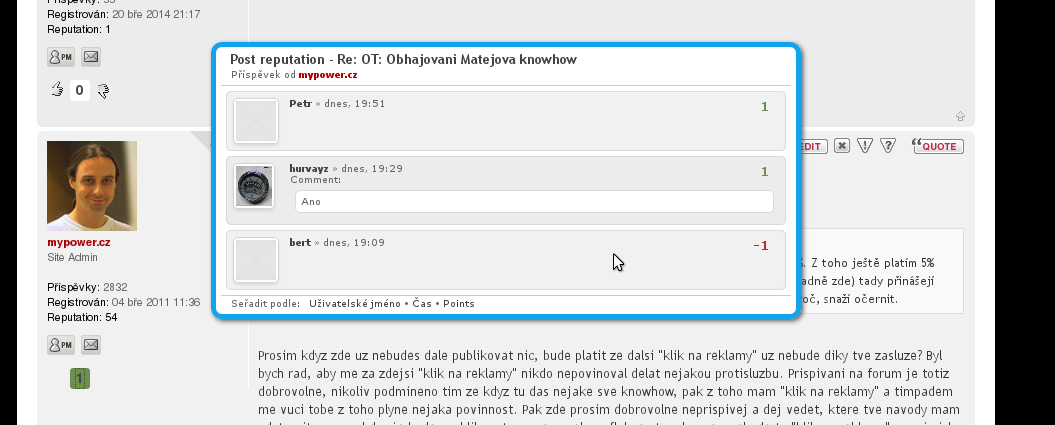The height and width of the screenshot is (425, 1055).
Task: Click 'Reputation: 54' text
Action: pos(82,317)
